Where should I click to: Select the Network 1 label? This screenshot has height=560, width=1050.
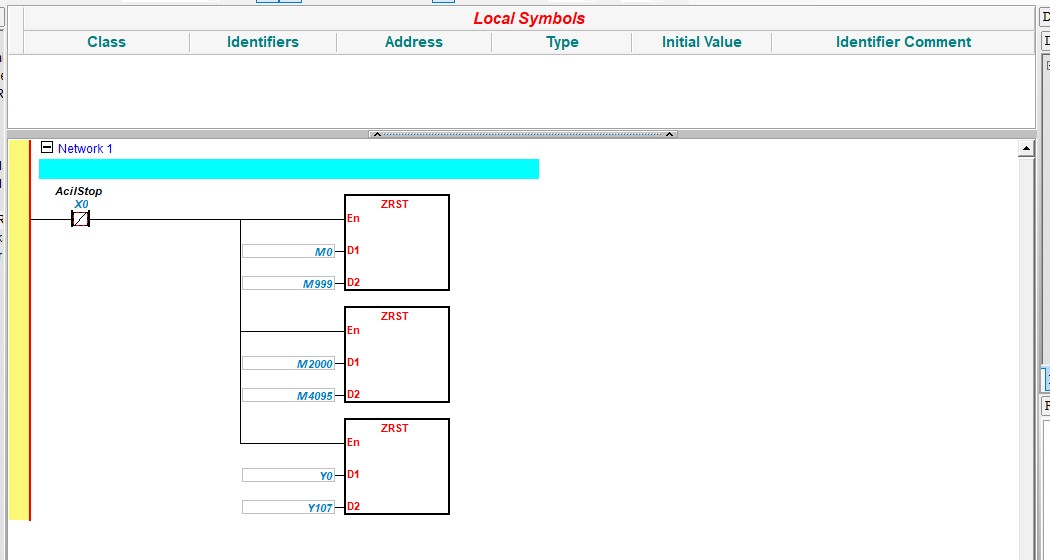point(85,149)
